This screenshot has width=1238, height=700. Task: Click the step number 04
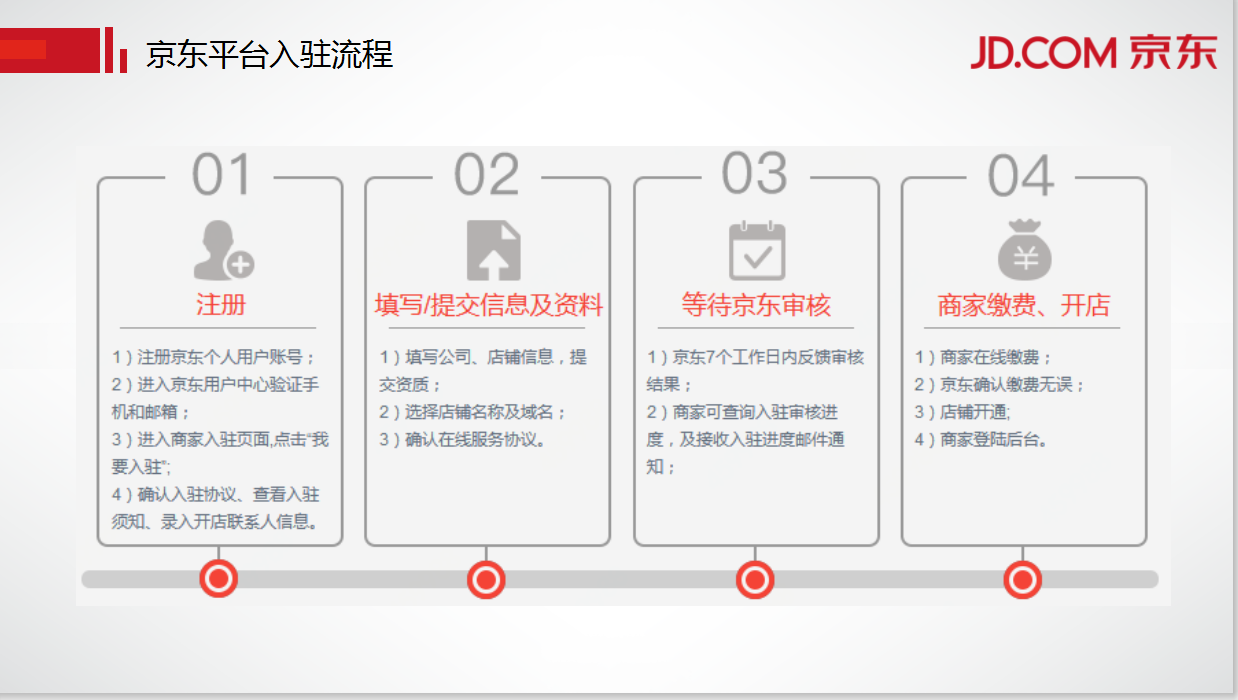(x=1021, y=176)
